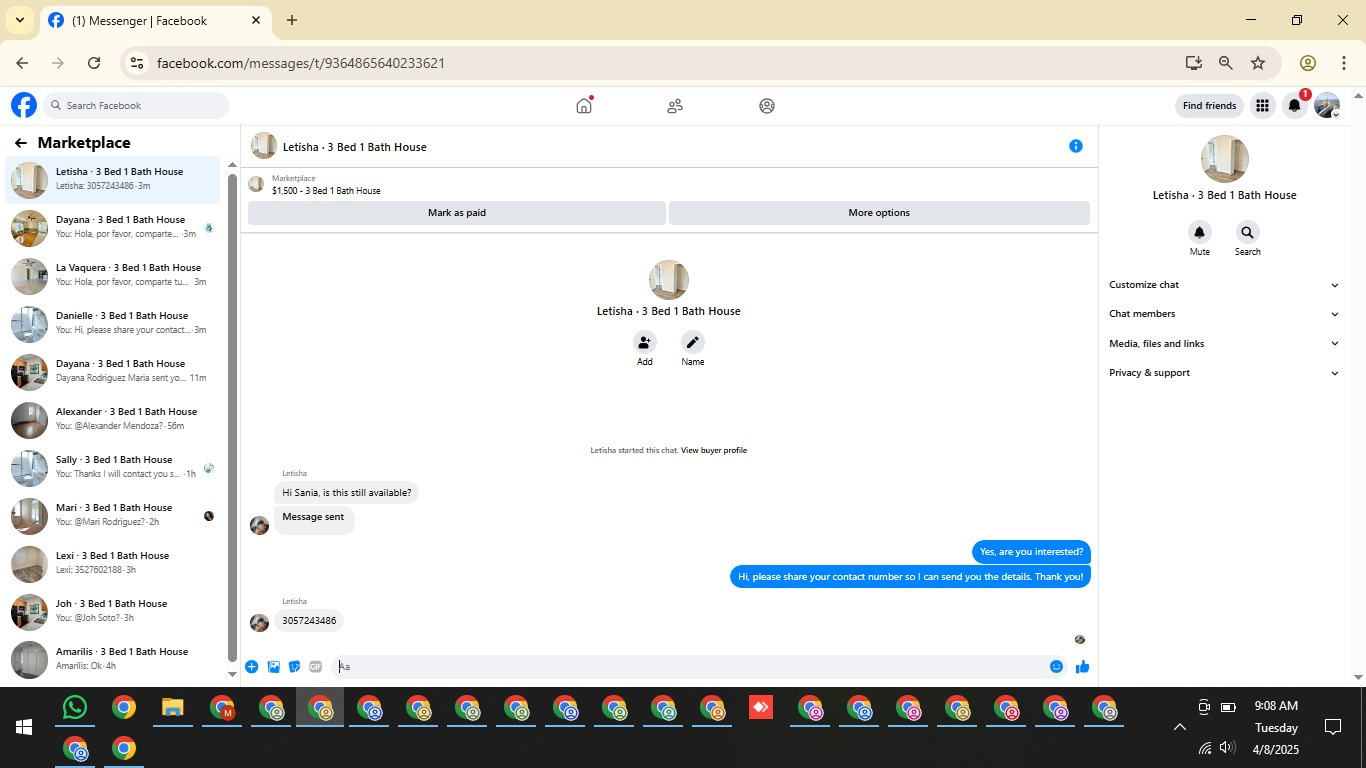Open Chrome tab search dropdown

(x=19, y=20)
